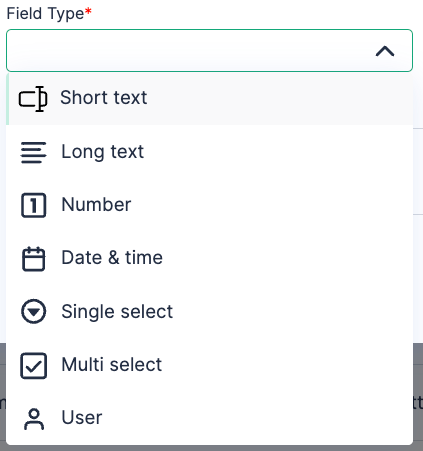Select the Long text option label
423x451 pixels.
(103, 152)
